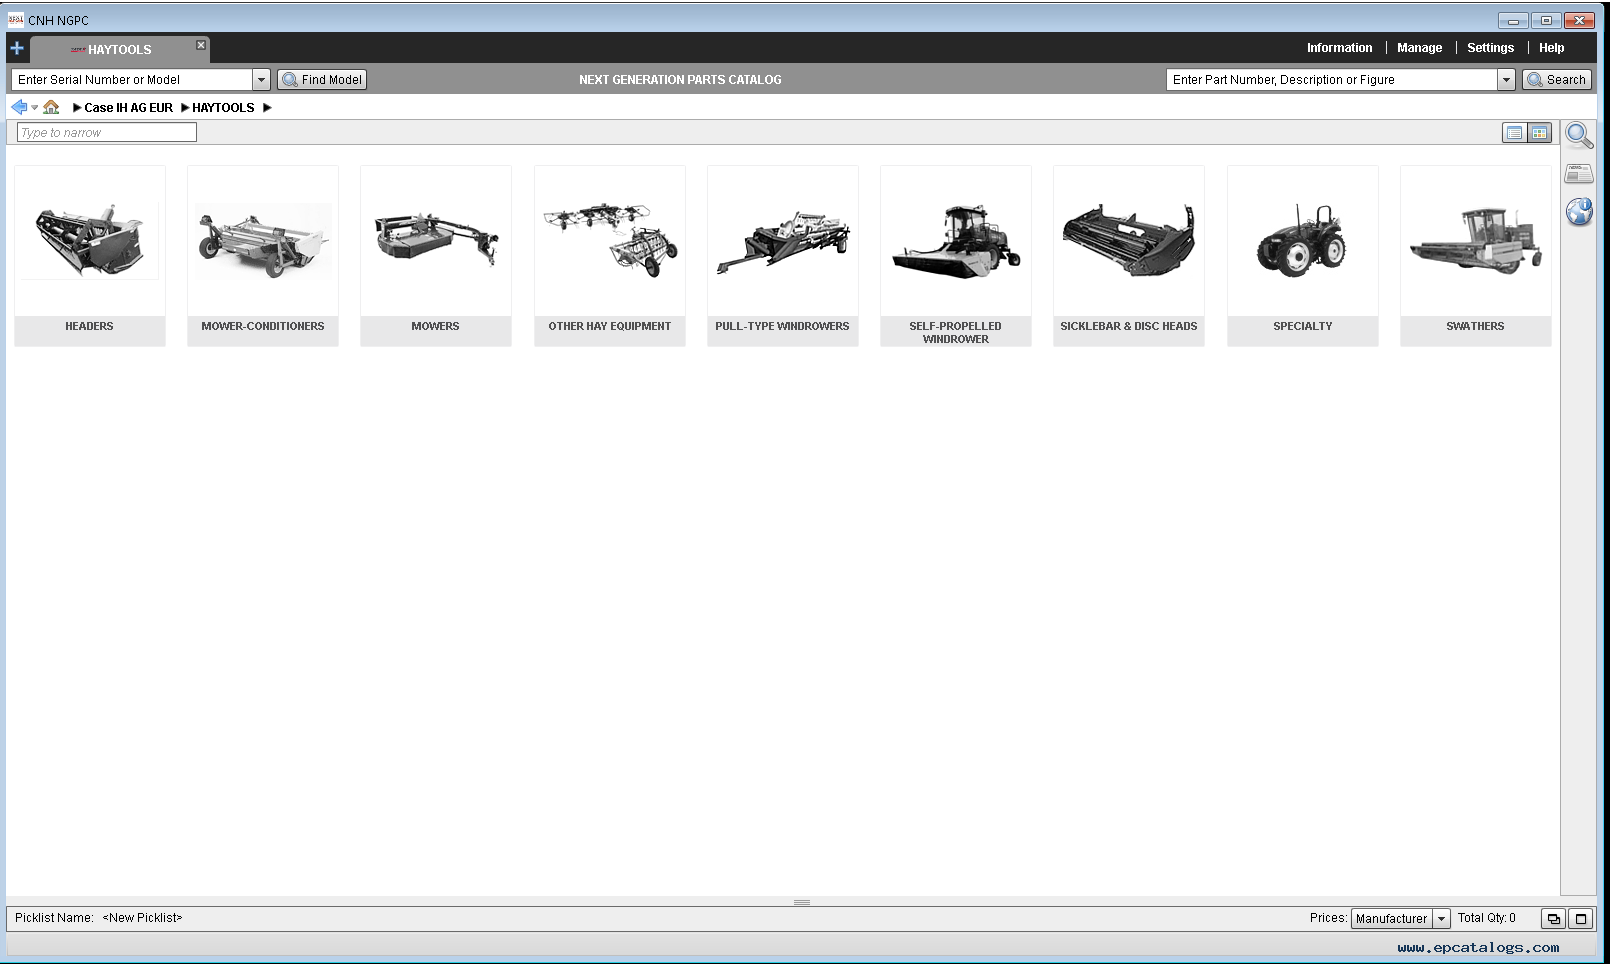Open the part number search history dropdown

point(1505,79)
